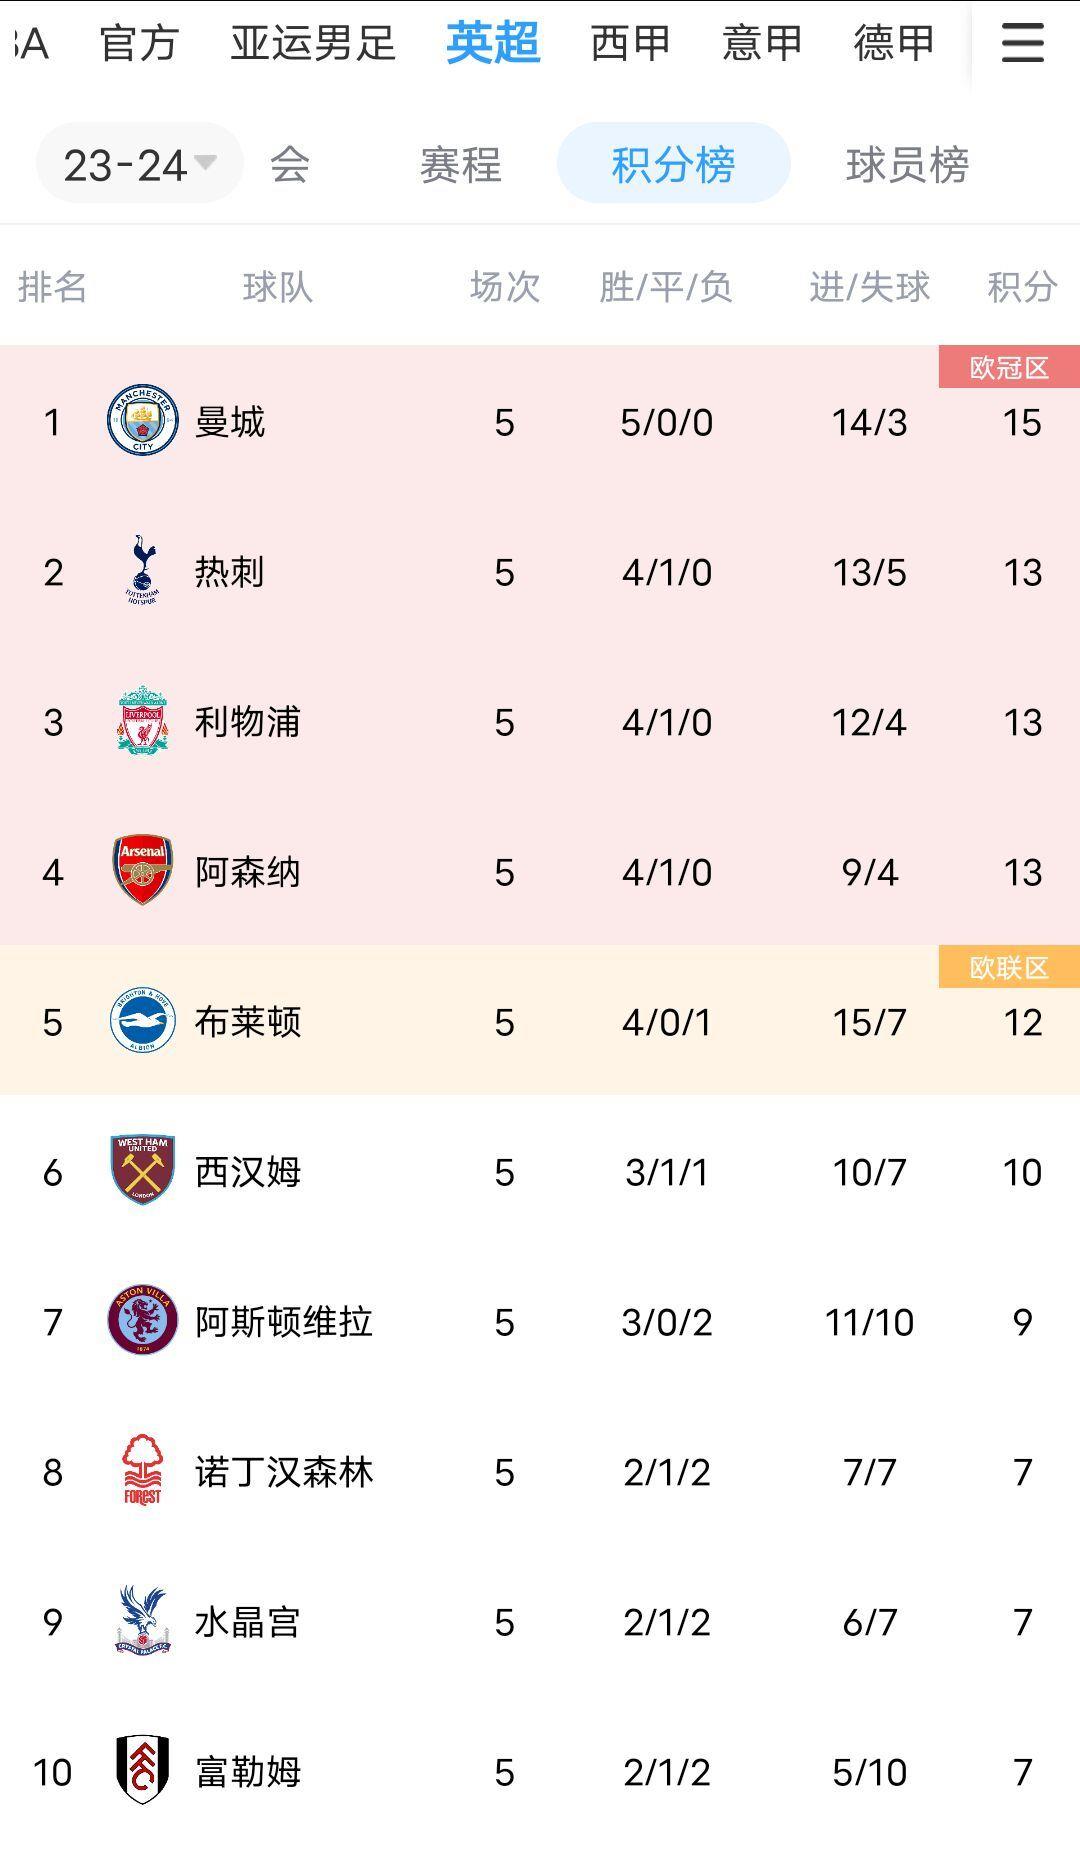Viewport: 1080px width, 1849px height.
Task: Tap the Manchester City club crest
Action: [x=142, y=421]
